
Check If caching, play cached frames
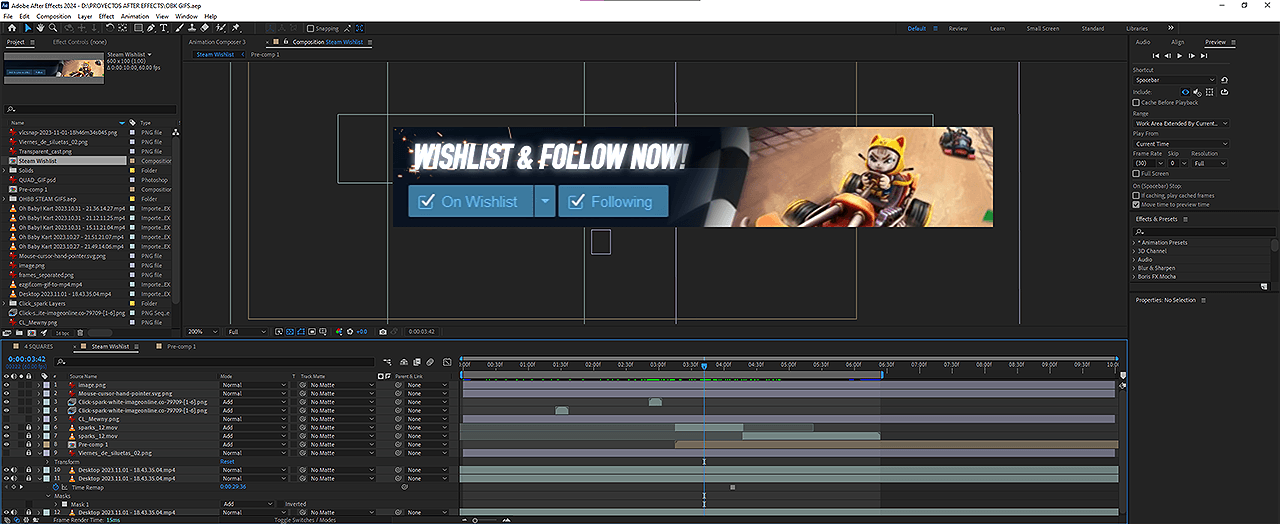[x=1136, y=196]
